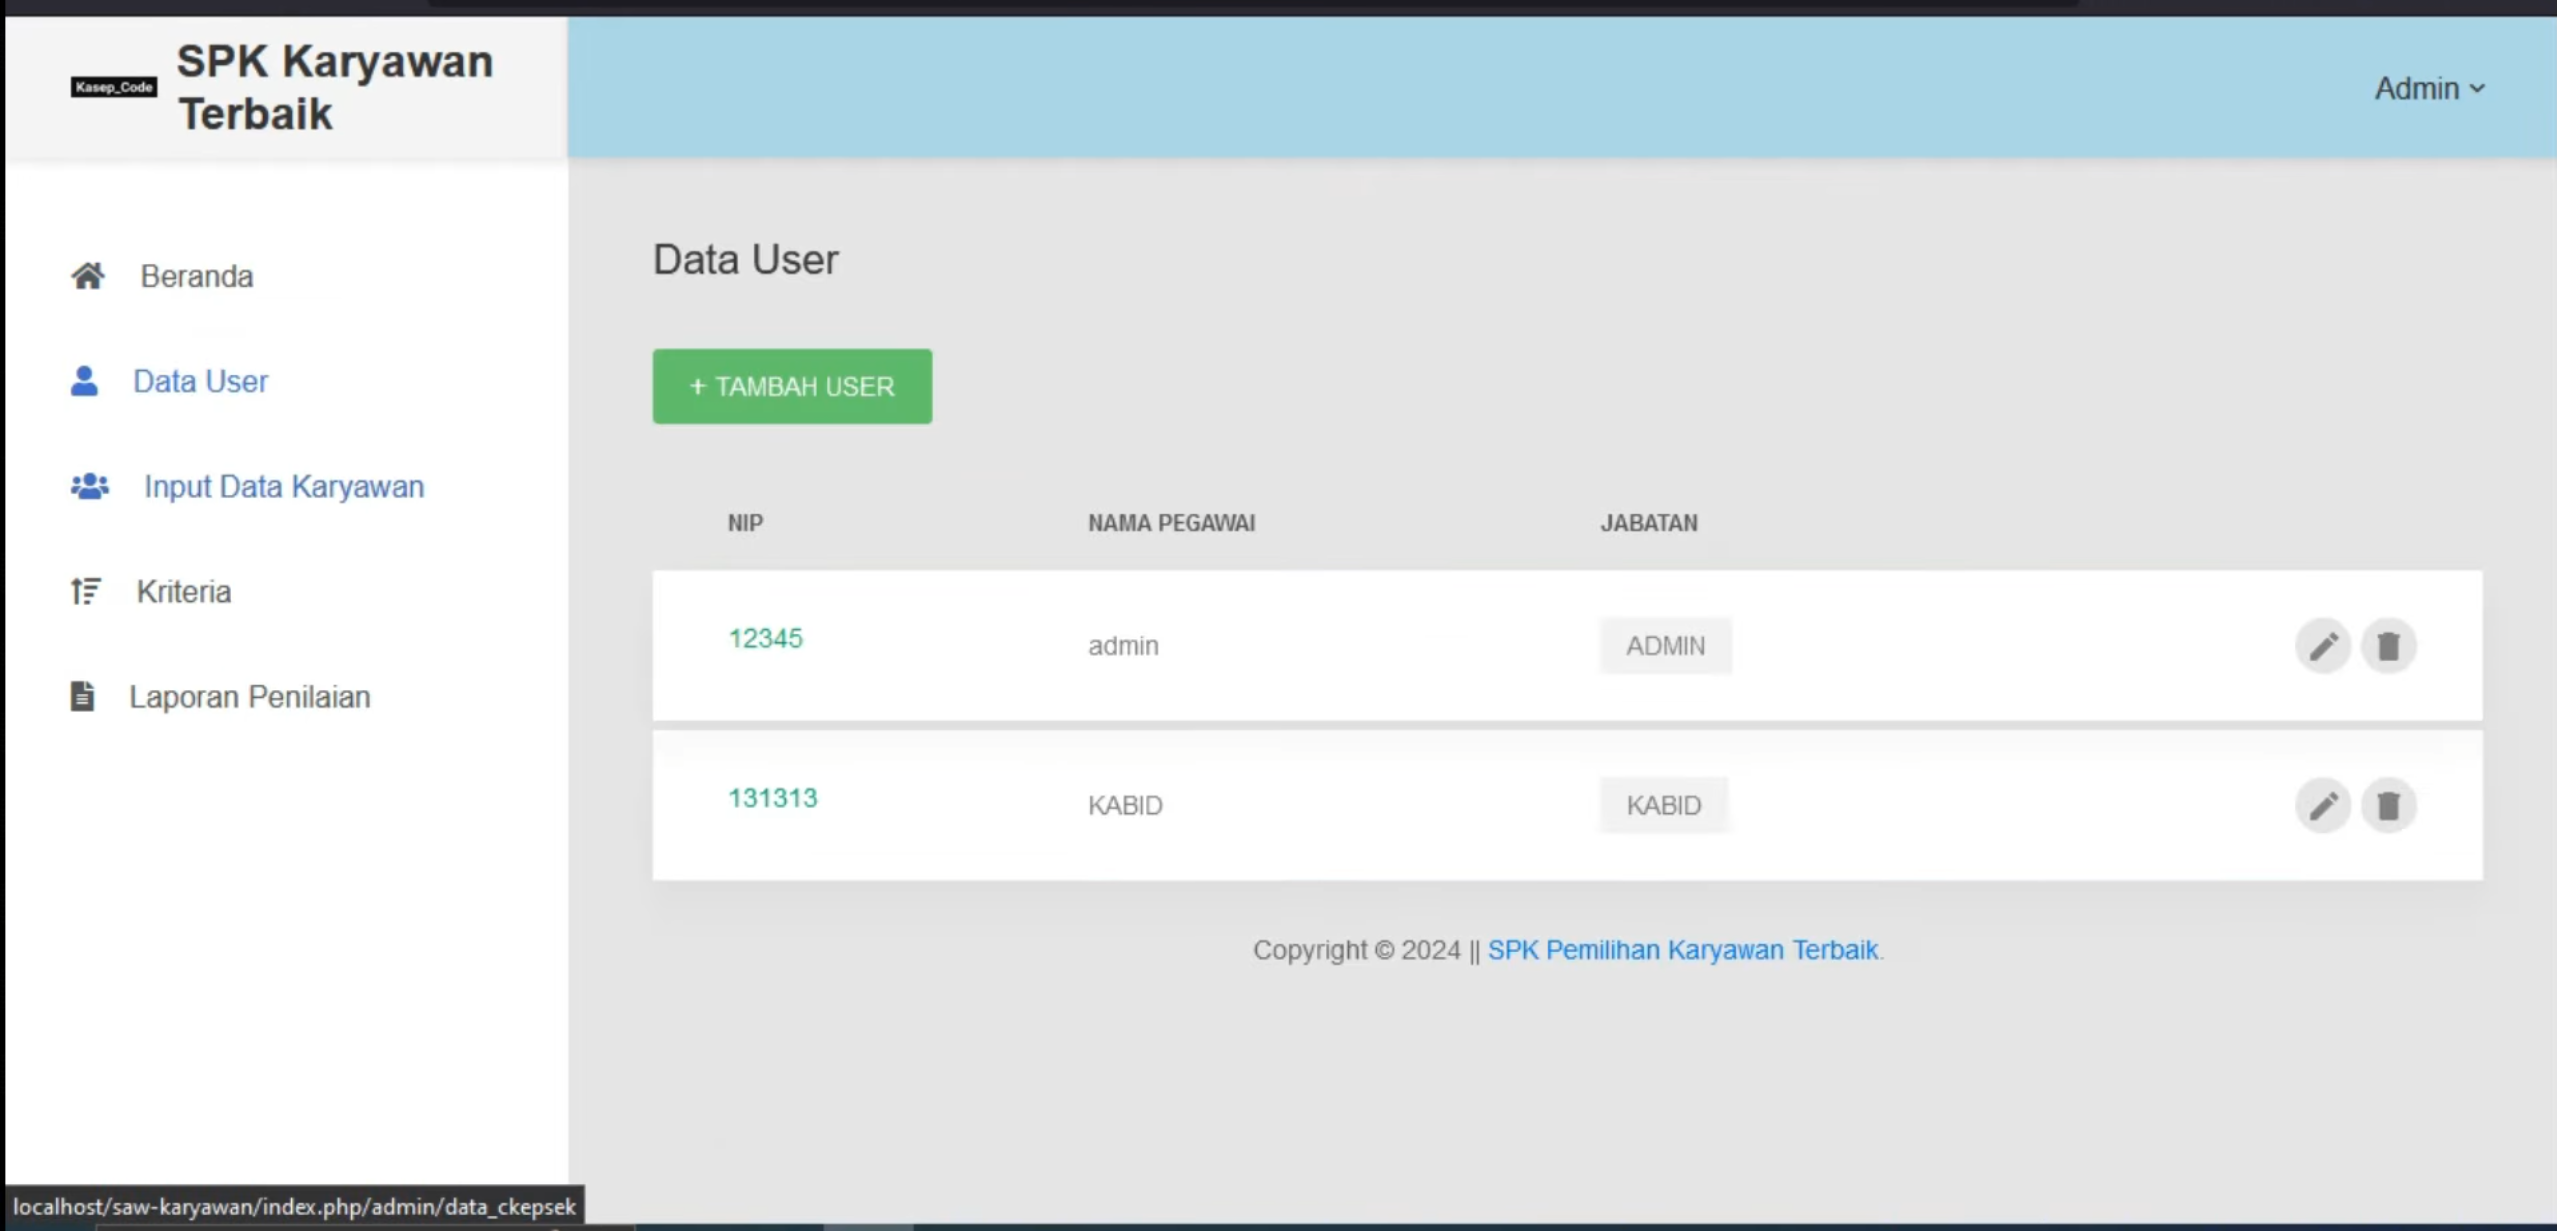Image resolution: width=2557 pixels, height=1231 pixels.
Task: Click the Kasep_Code logo
Action: click(114, 87)
